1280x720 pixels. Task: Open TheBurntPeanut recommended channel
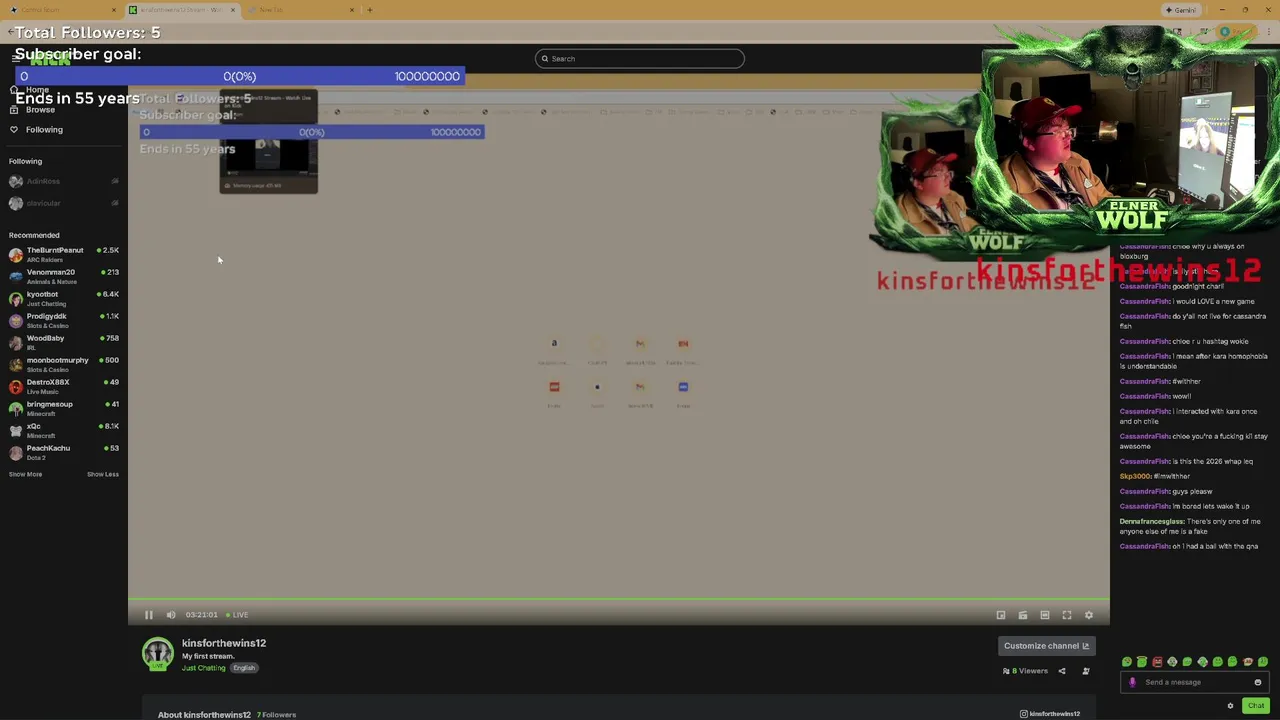coord(64,254)
